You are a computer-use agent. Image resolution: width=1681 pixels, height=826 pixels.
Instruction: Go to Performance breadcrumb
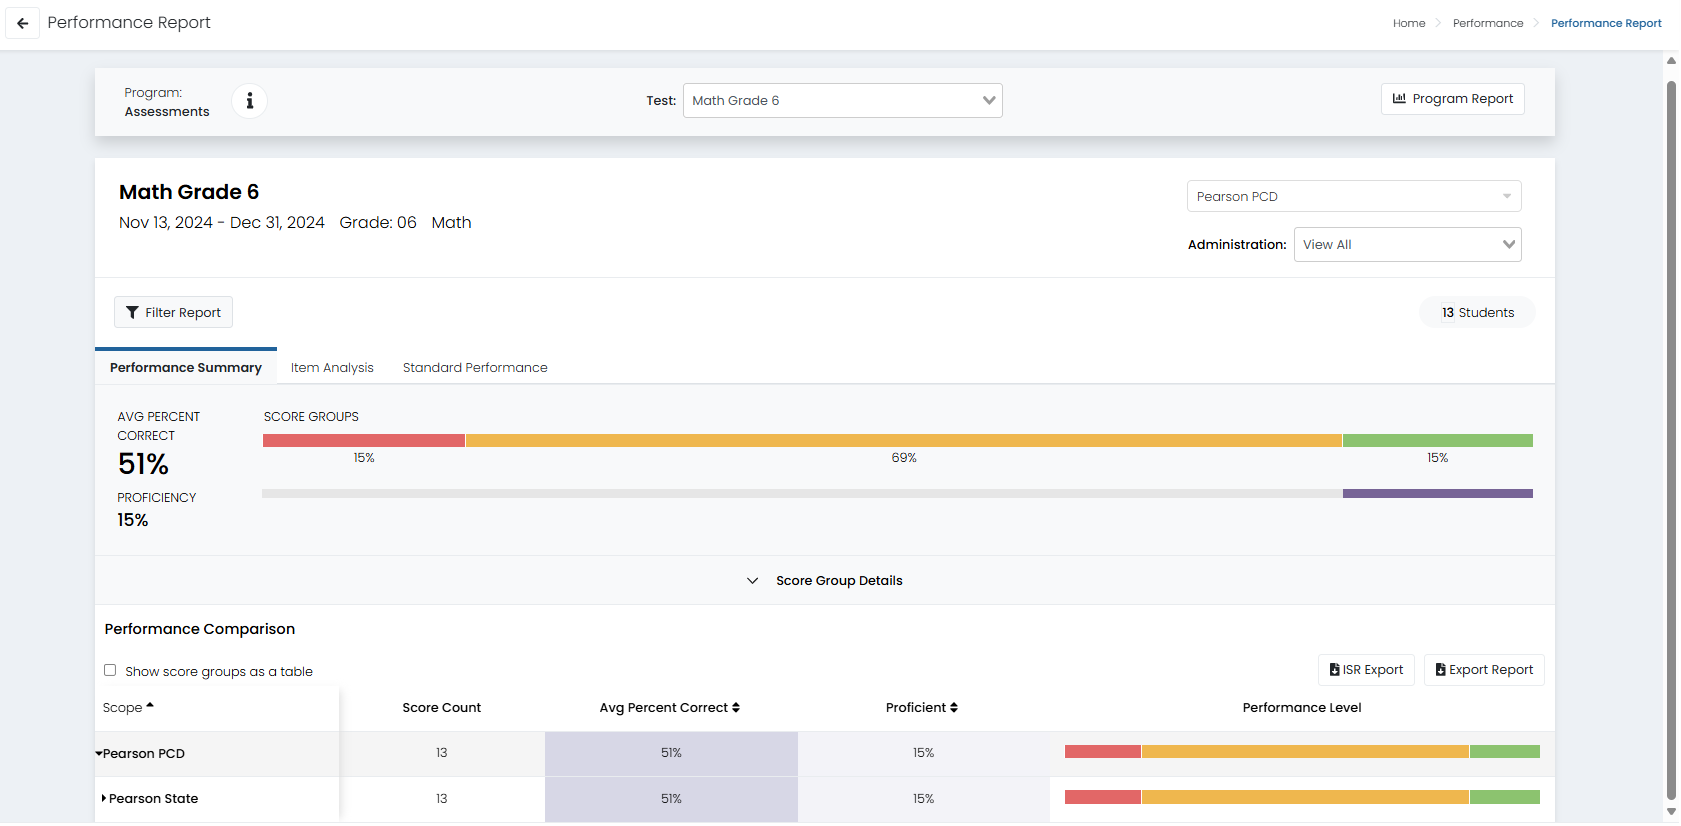pos(1488,23)
